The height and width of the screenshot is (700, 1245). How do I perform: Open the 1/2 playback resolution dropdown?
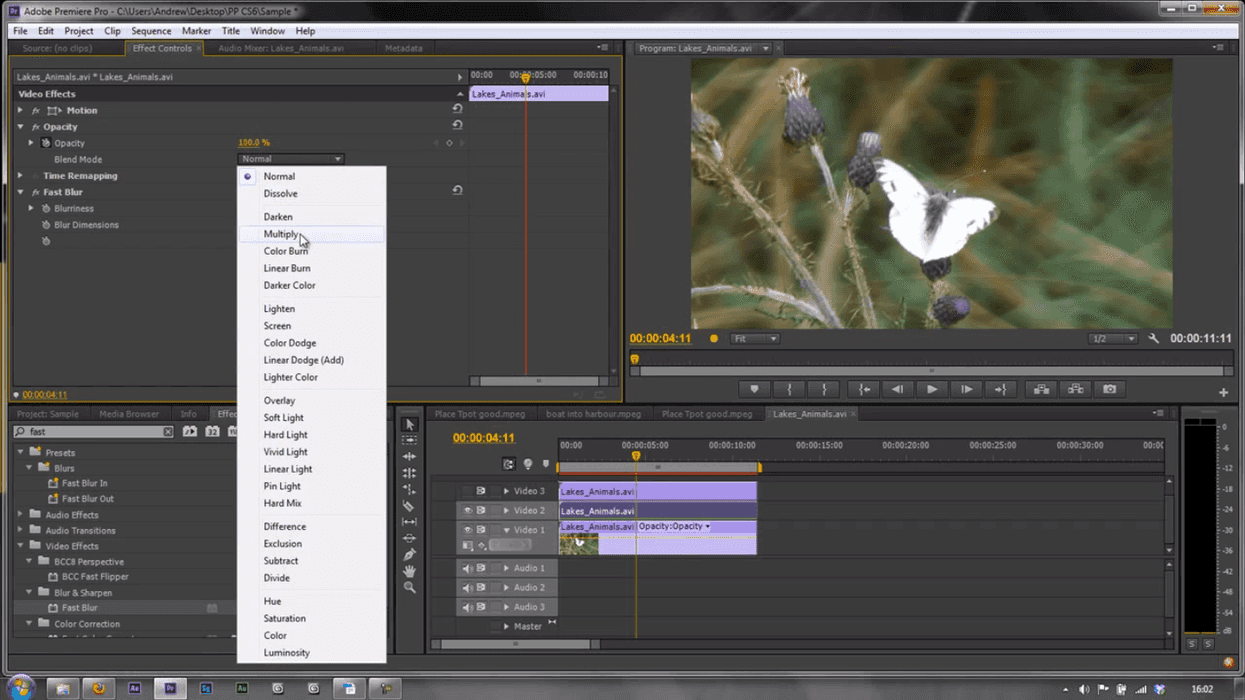pos(1112,339)
